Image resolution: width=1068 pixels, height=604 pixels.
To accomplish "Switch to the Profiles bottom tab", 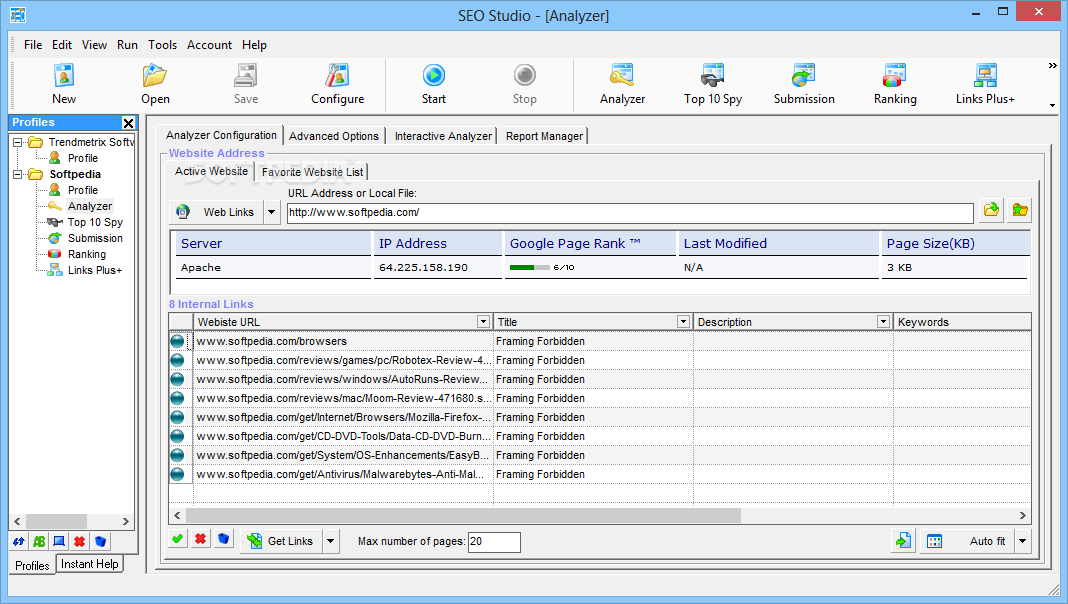I will click(32, 565).
